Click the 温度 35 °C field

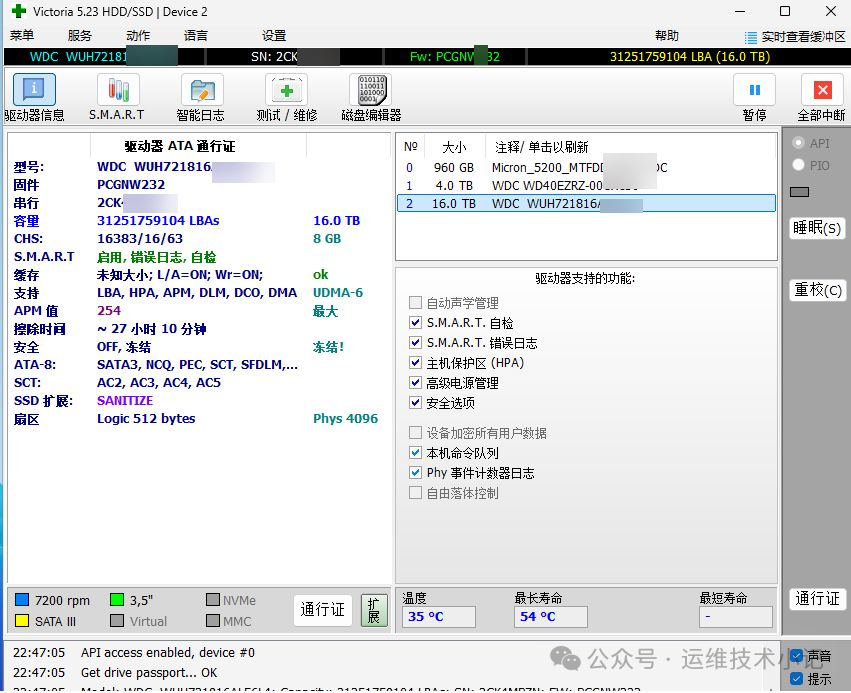tap(439, 617)
